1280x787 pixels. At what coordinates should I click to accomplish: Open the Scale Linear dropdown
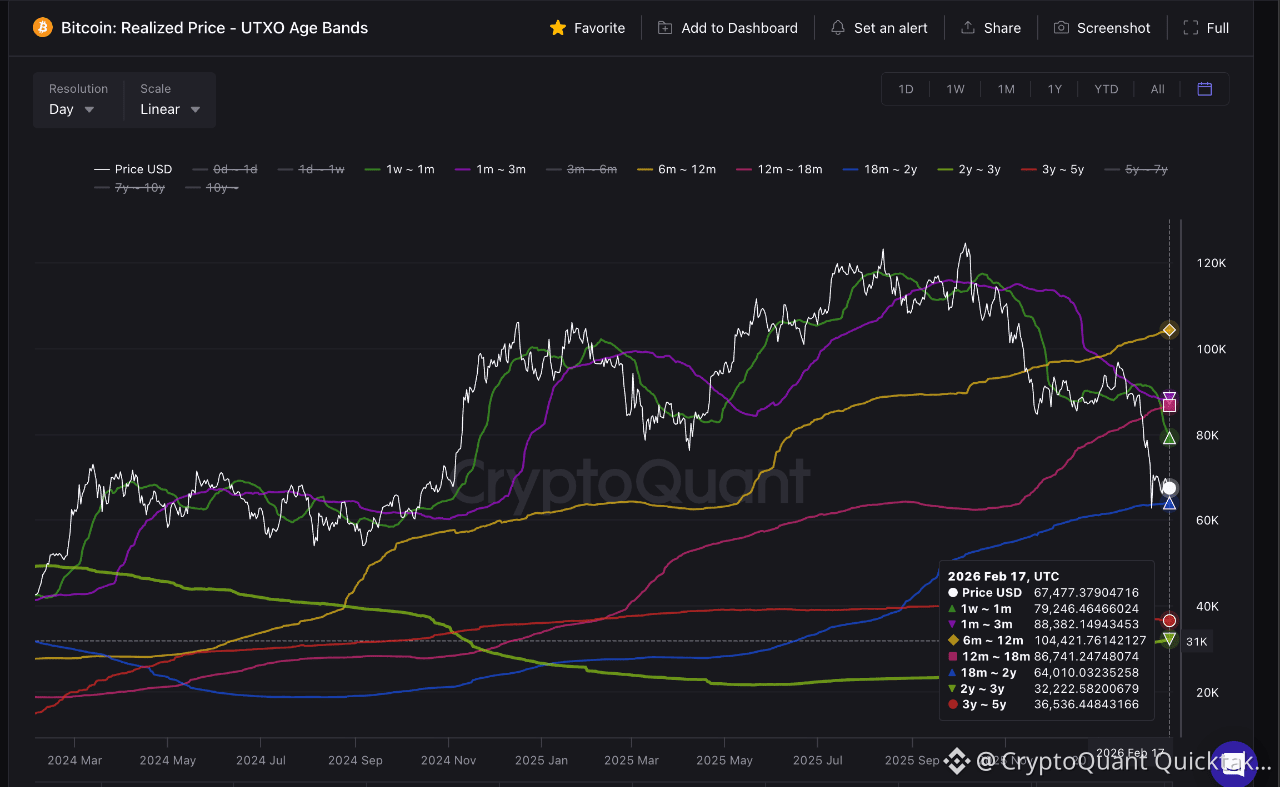[170, 109]
